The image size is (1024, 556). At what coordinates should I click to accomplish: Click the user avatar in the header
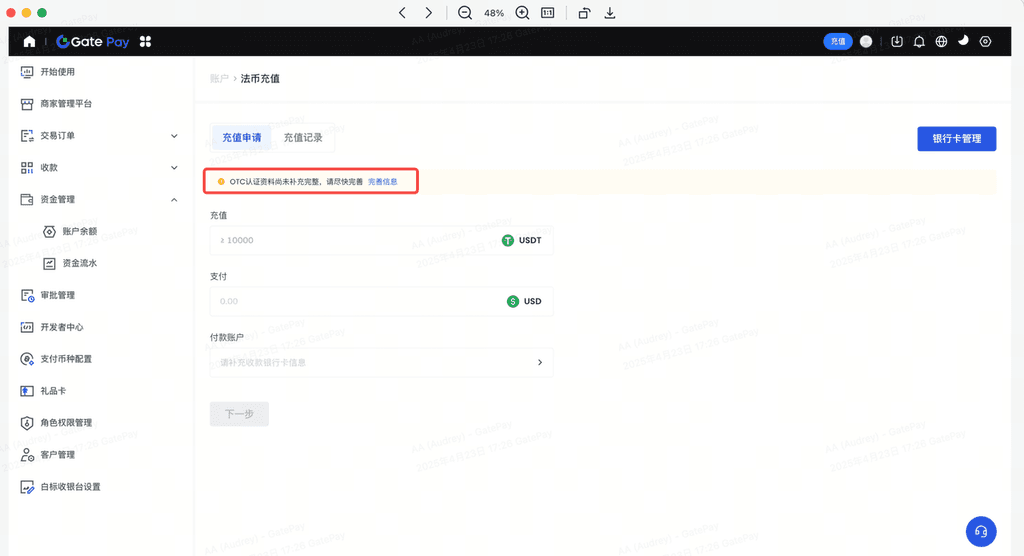pyautogui.click(x=866, y=42)
